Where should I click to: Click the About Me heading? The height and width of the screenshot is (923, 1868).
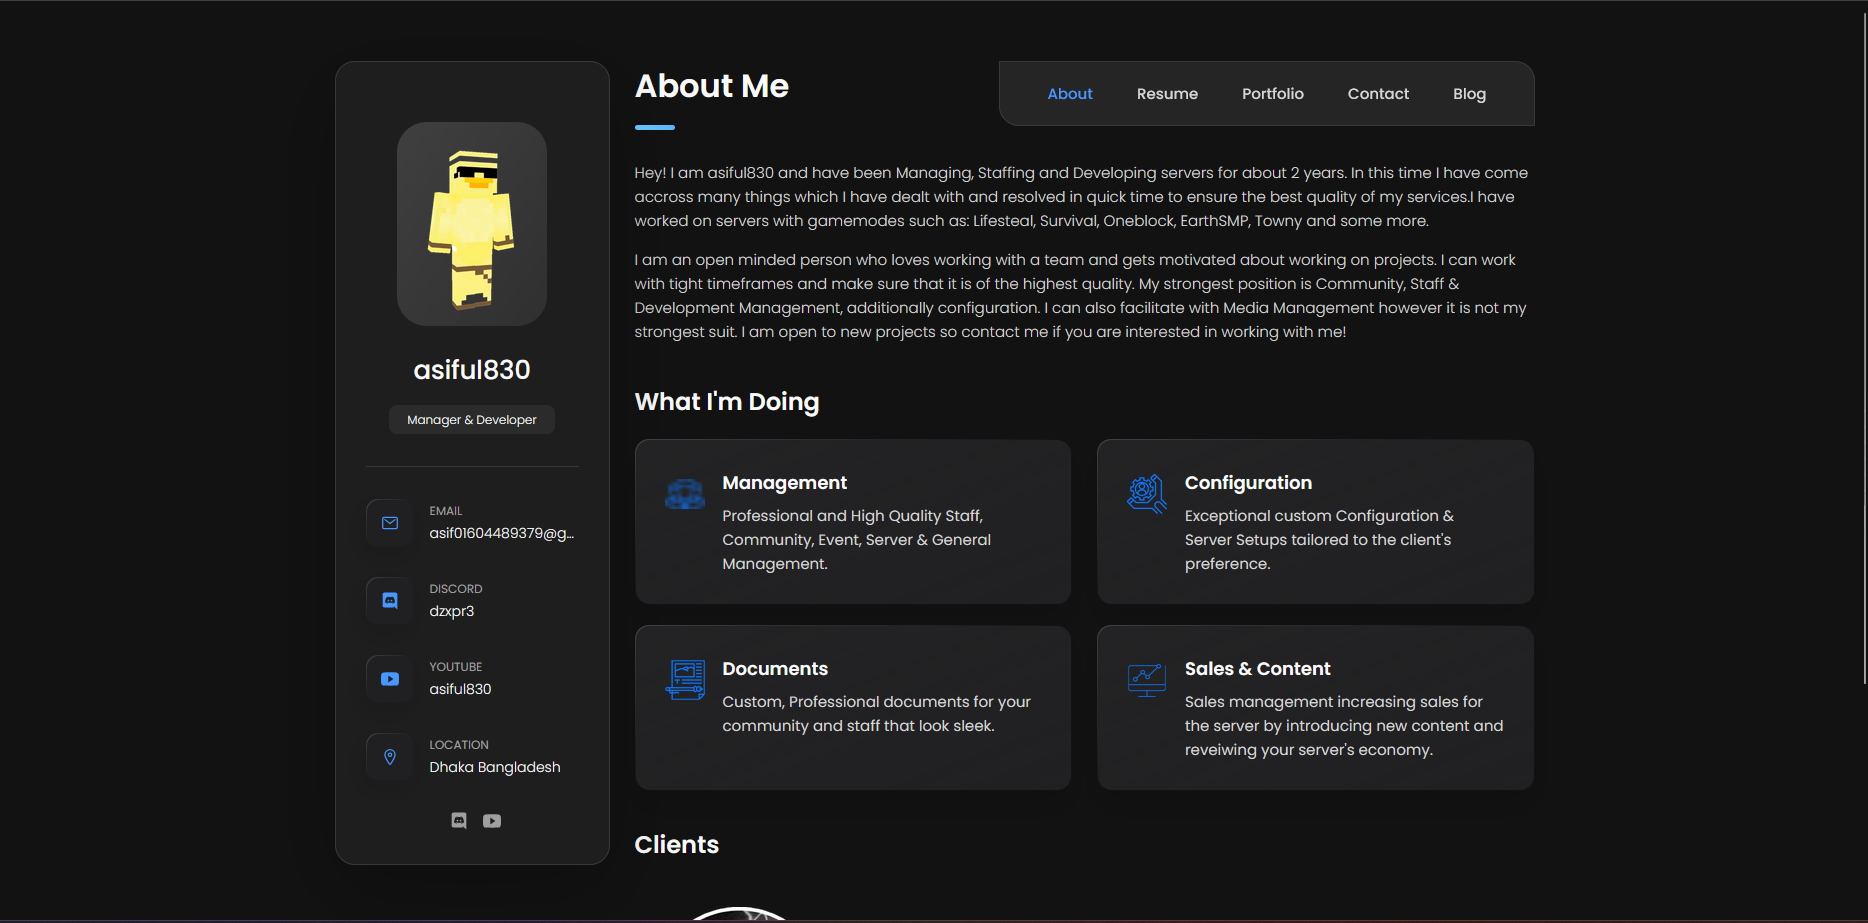click(712, 86)
